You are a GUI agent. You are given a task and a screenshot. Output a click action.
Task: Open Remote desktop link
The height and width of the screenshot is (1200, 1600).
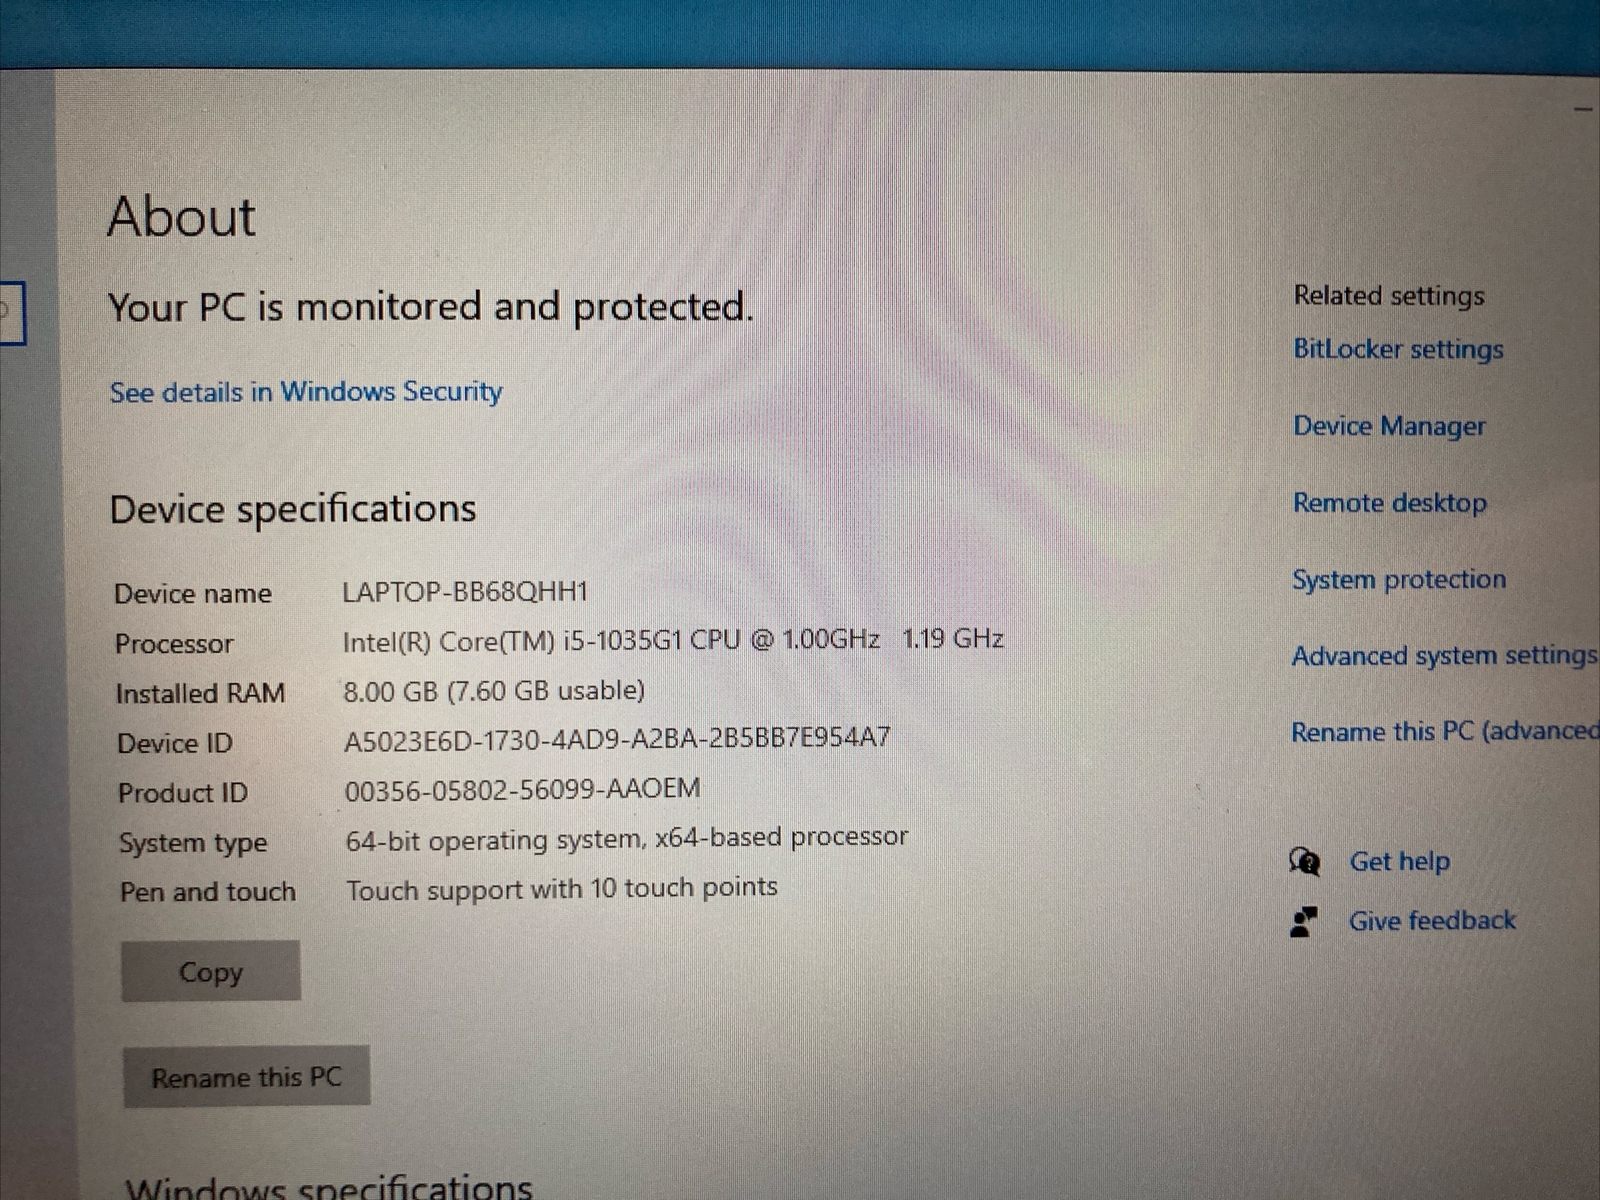[1389, 502]
